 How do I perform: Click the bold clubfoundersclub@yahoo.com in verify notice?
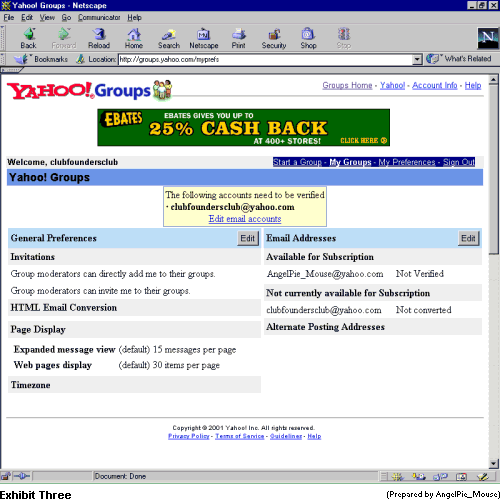232,207
